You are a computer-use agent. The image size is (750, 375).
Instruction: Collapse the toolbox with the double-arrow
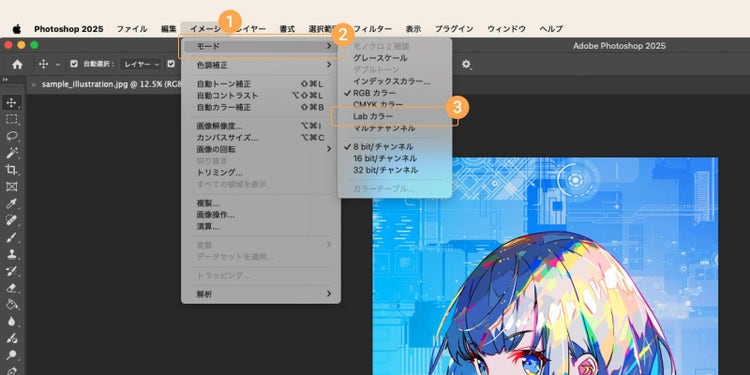5,79
